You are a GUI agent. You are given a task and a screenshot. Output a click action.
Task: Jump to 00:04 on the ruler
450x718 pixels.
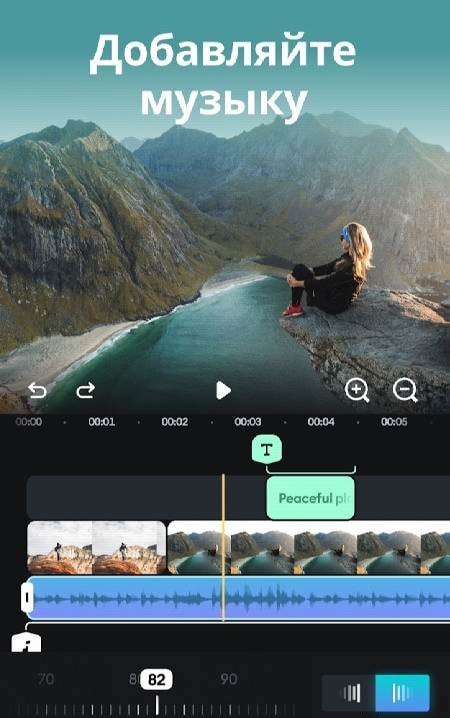321,421
